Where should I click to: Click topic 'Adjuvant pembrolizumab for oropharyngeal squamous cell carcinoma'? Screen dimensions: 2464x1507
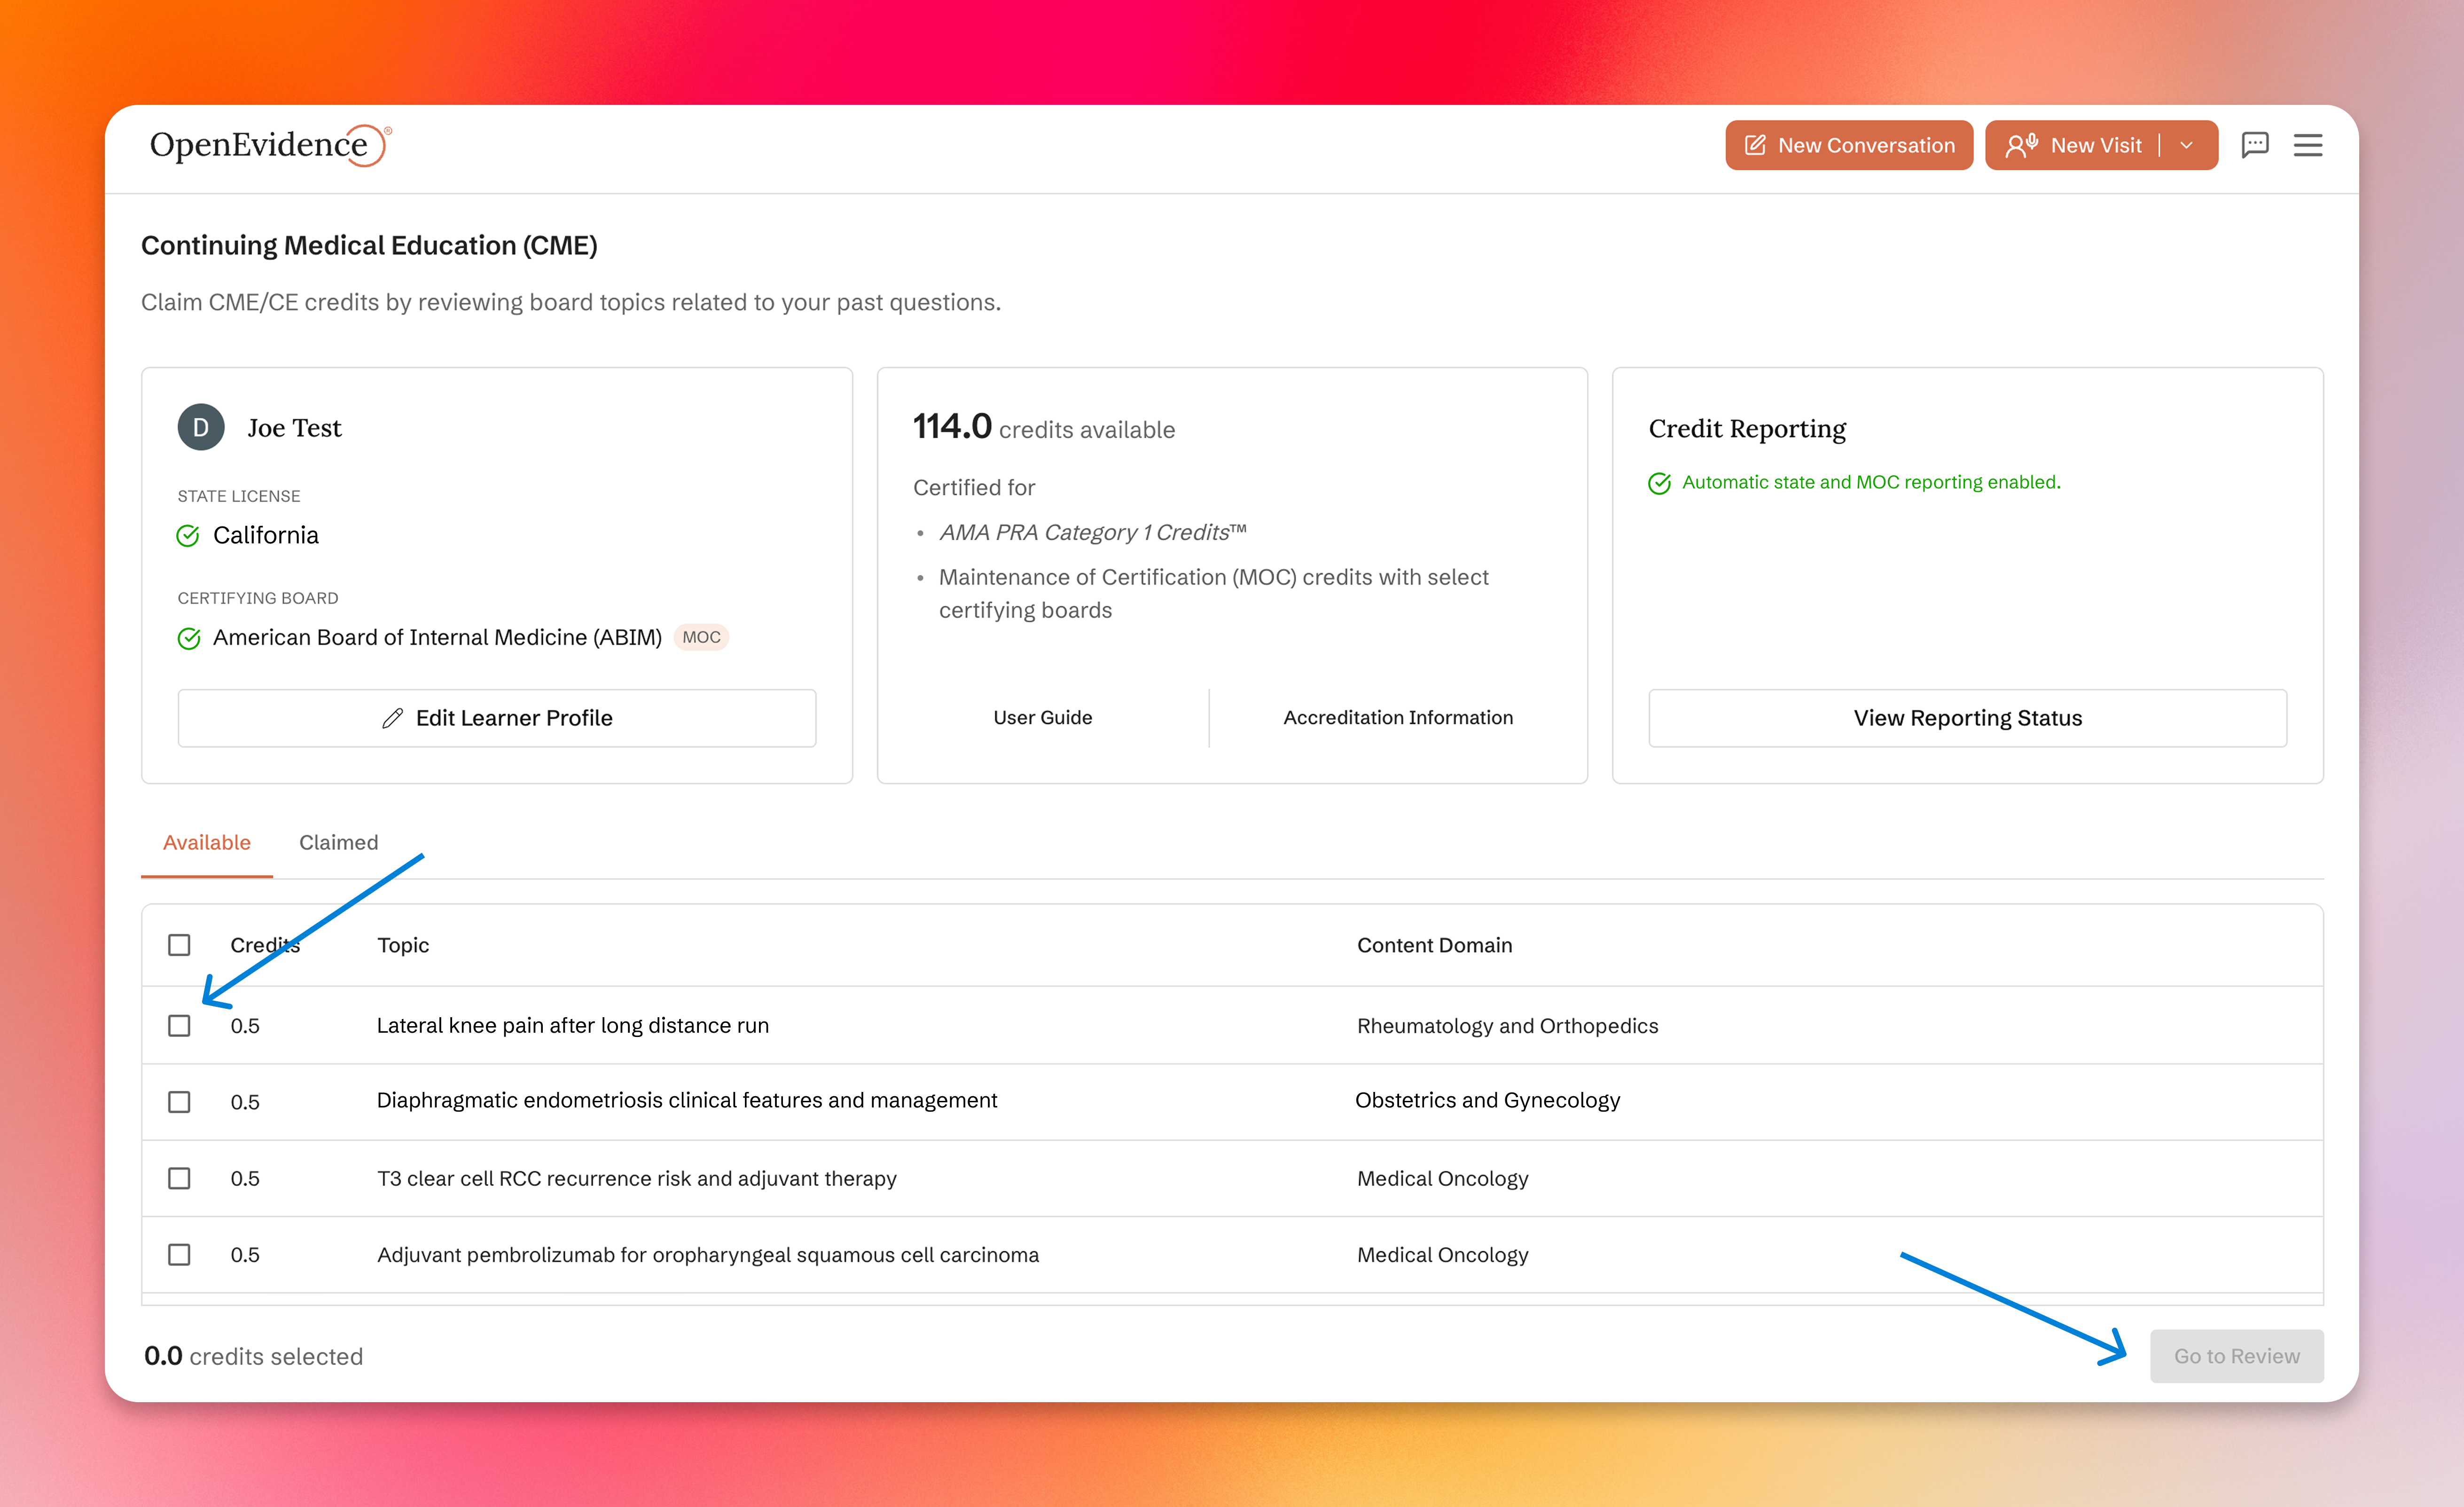(x=708, y=1255)
